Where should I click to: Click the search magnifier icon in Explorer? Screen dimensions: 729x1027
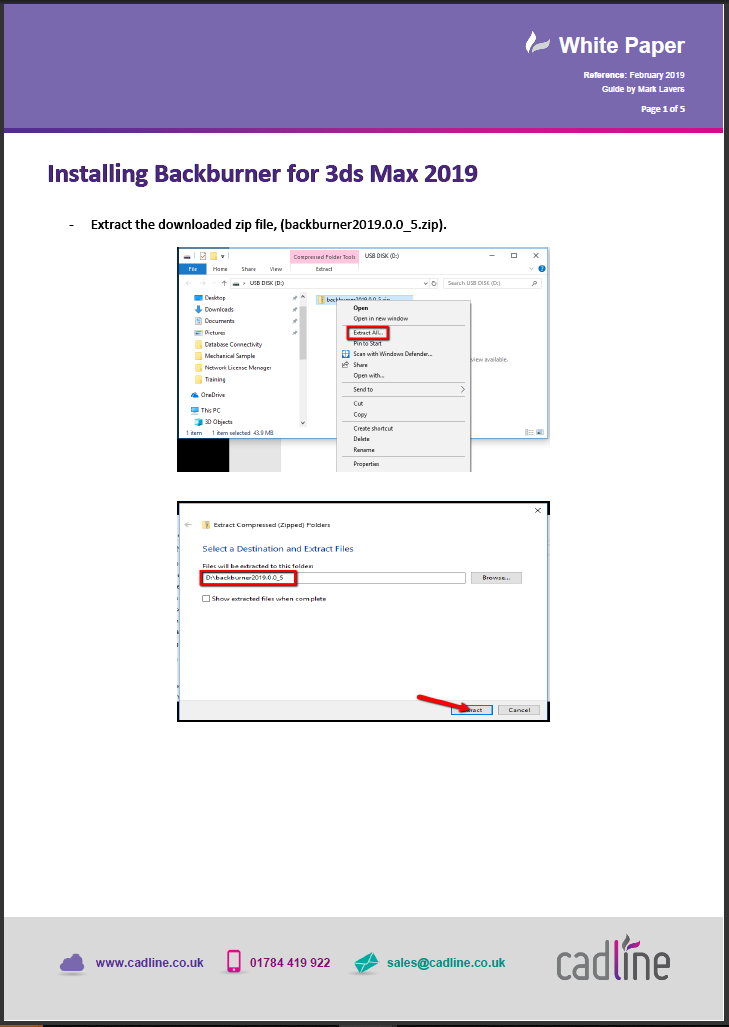pos(534,284)
